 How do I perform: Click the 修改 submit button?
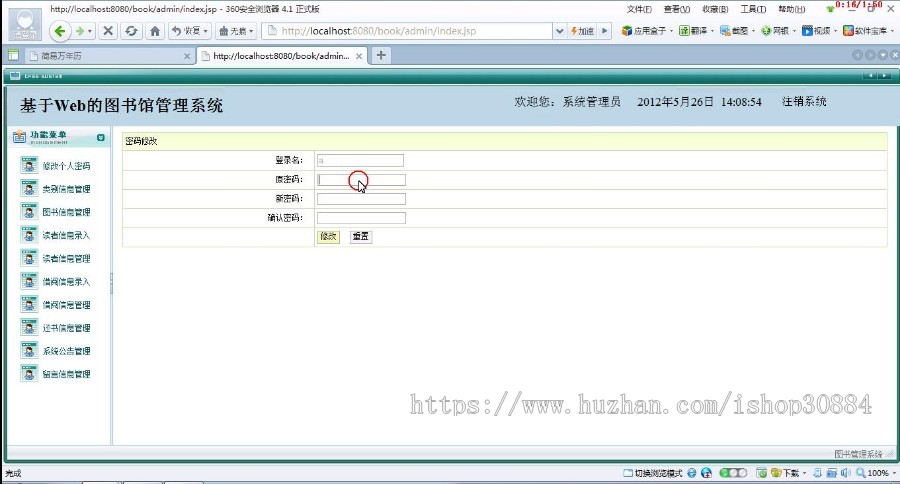[x=328, y=237]
